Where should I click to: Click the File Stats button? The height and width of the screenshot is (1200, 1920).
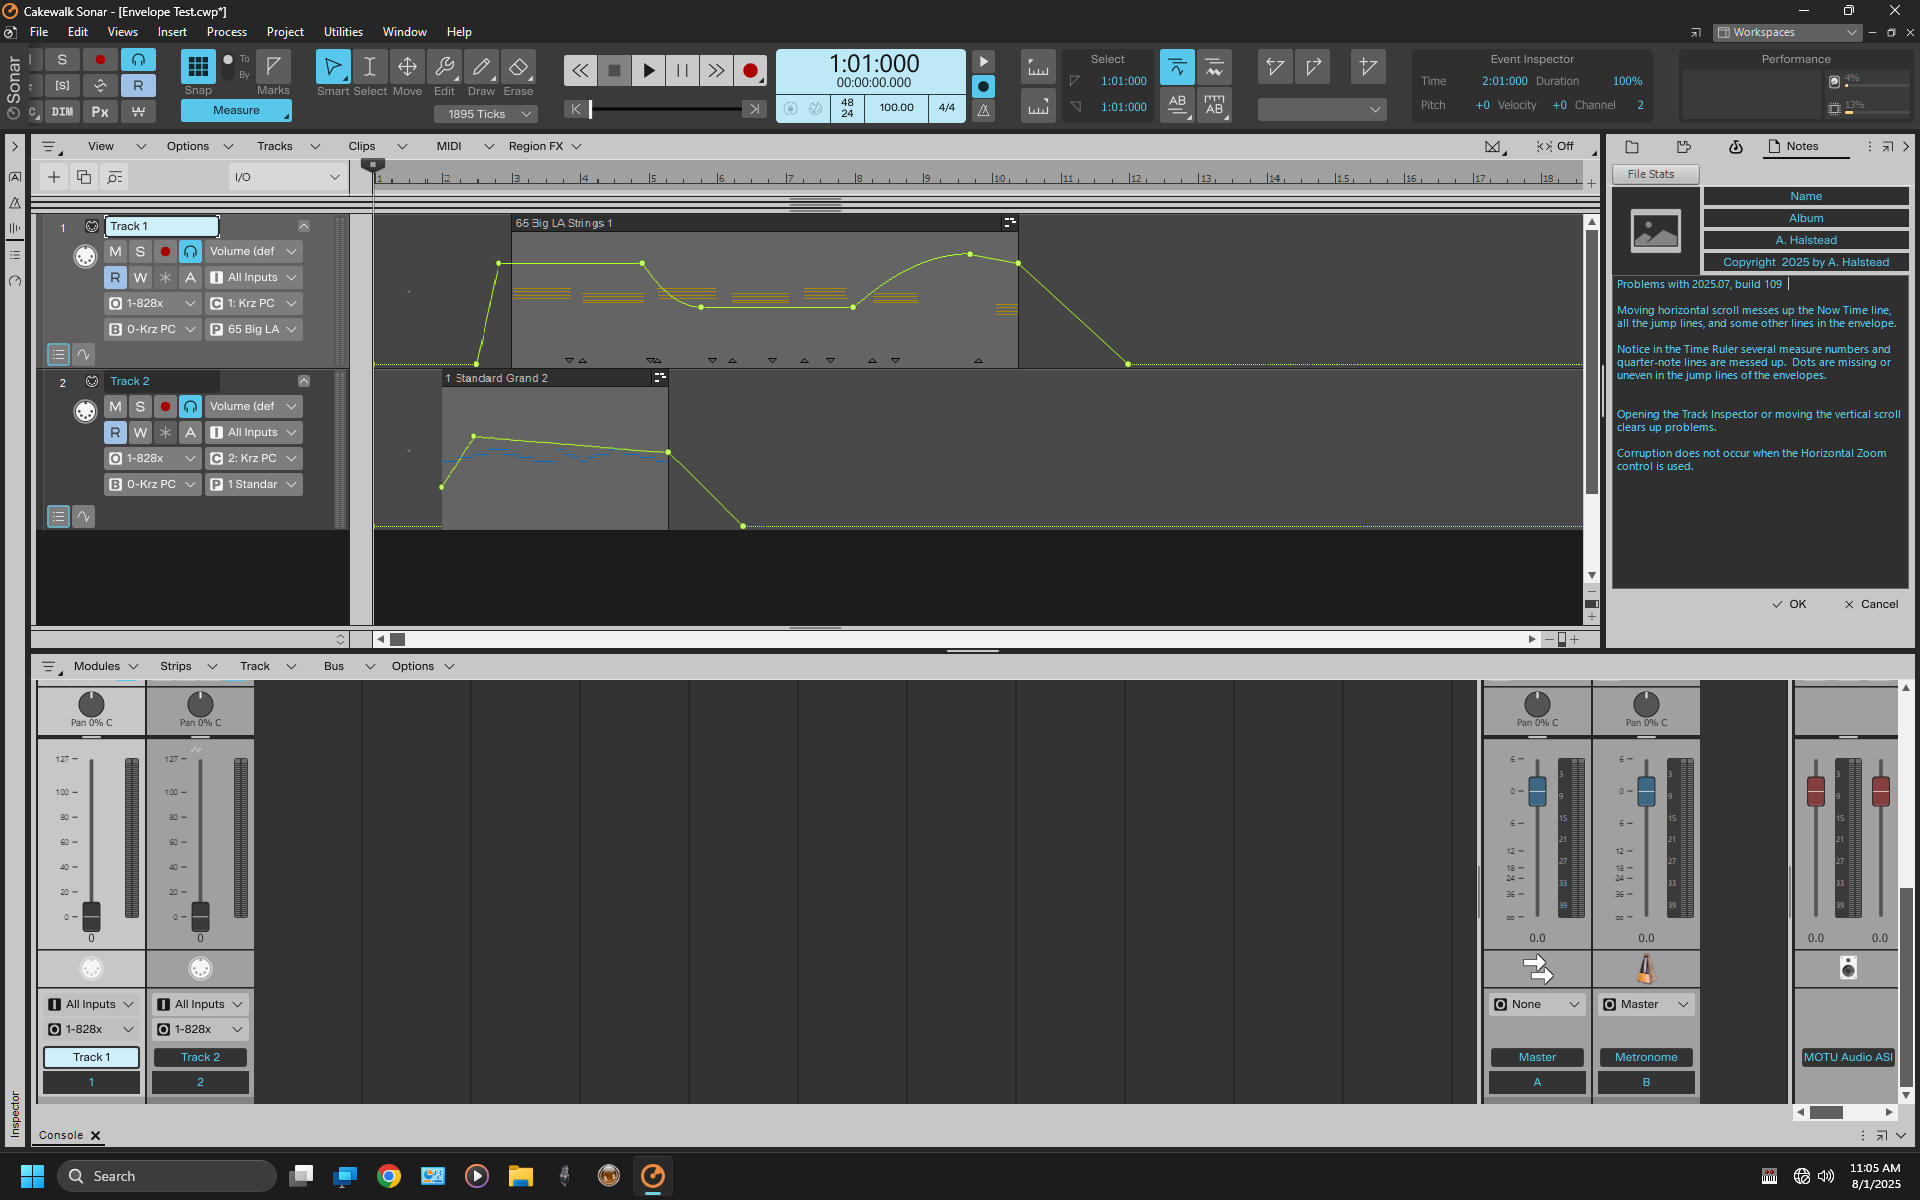tap(1655, 174)
